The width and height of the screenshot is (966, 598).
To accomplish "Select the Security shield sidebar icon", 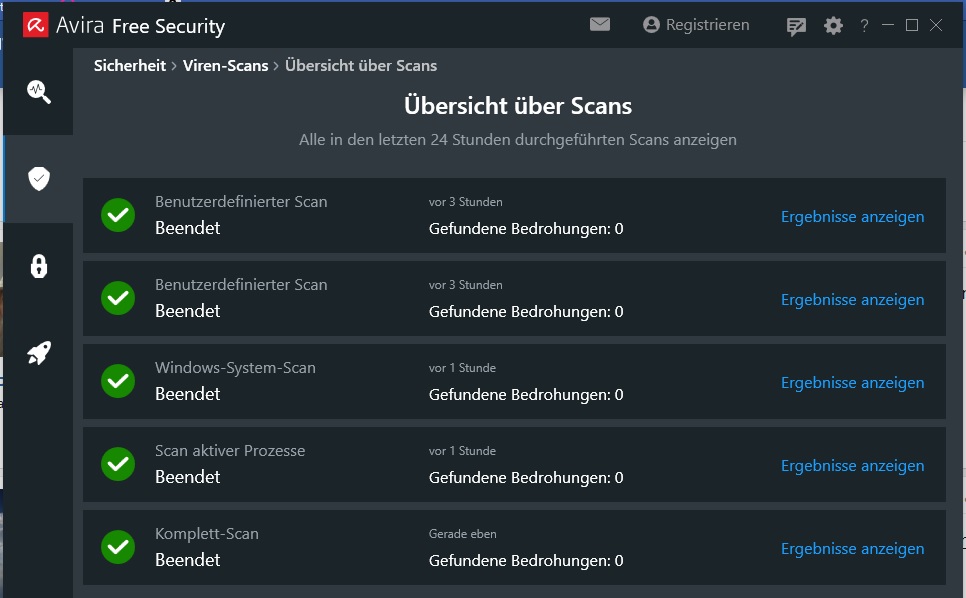I will (38, 179).
